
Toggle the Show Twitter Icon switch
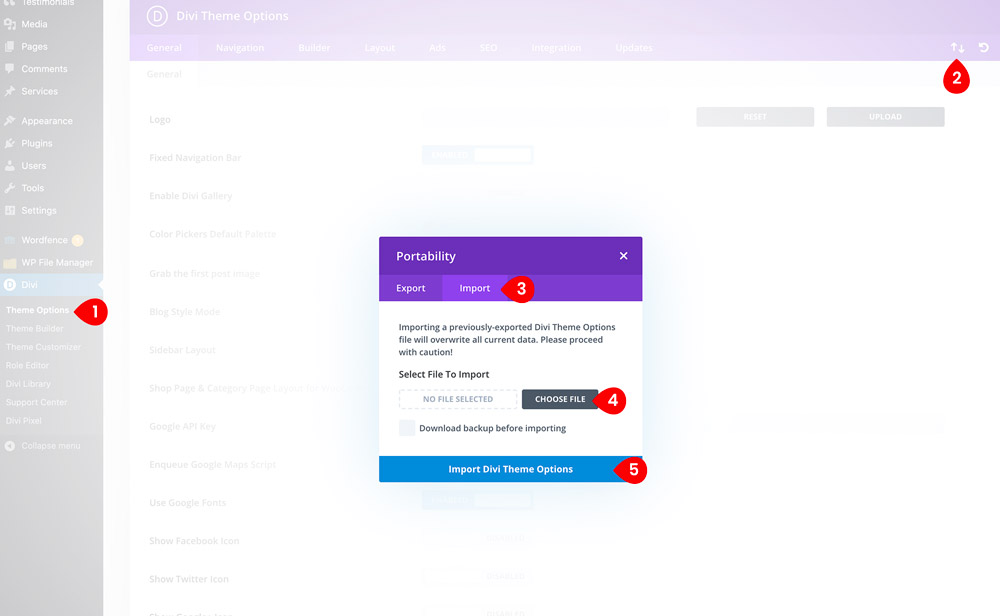477,577
